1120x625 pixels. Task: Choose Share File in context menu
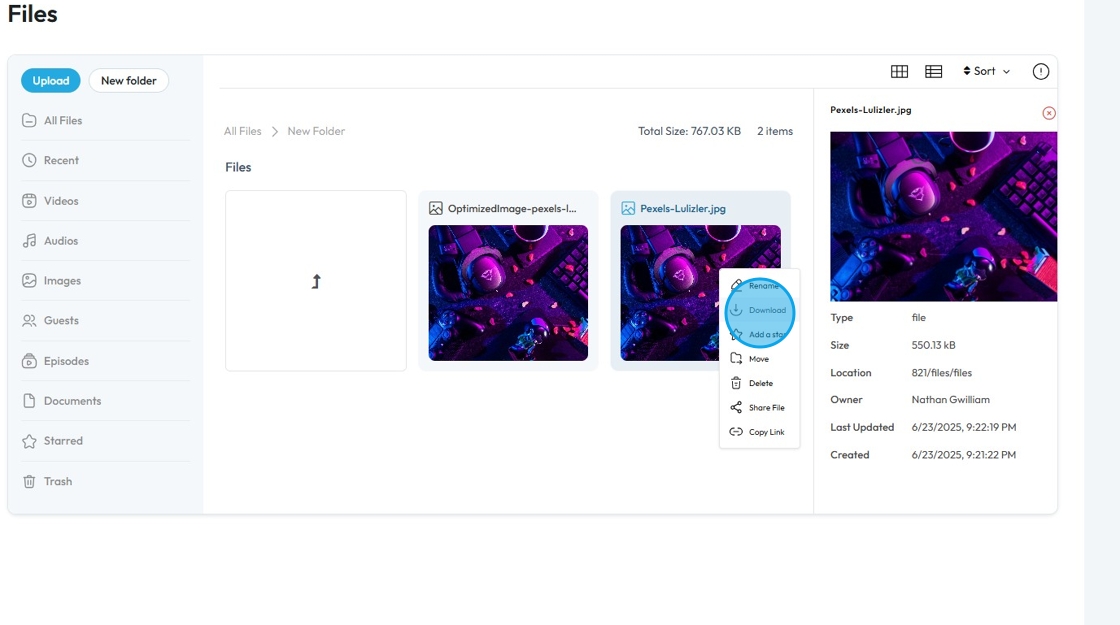coord(759,408)
